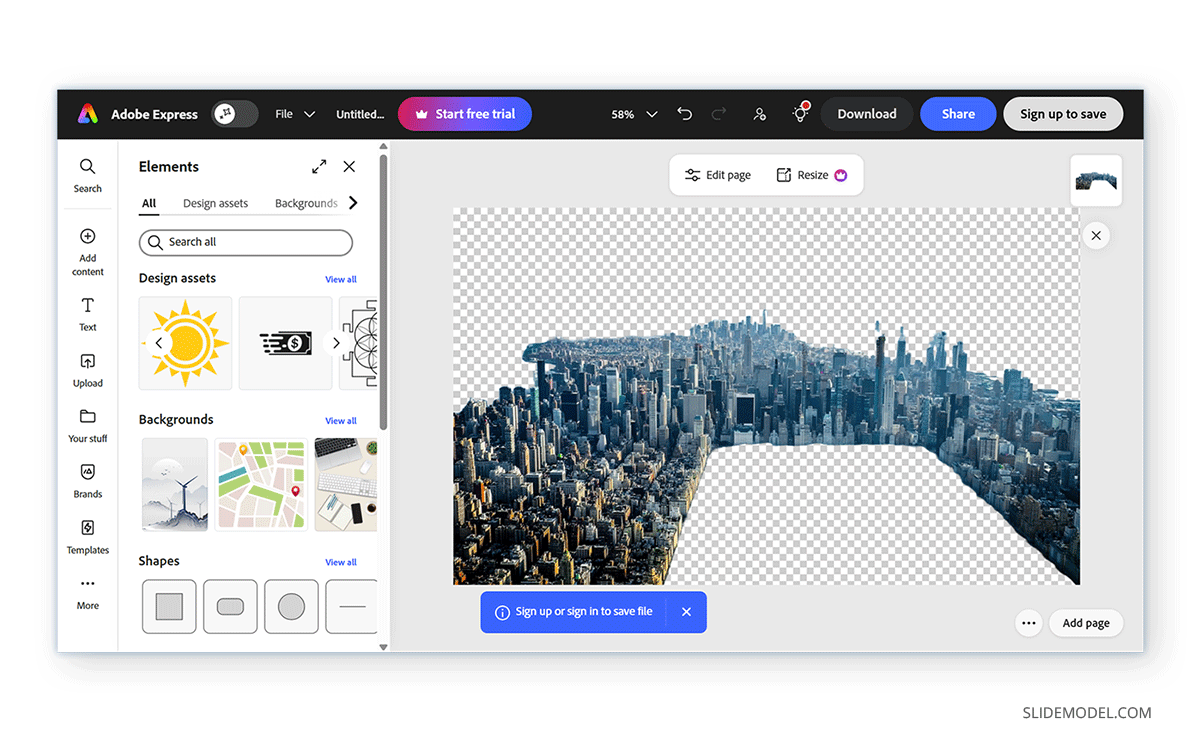Switch to the Design assets tab

pos(215,203)
